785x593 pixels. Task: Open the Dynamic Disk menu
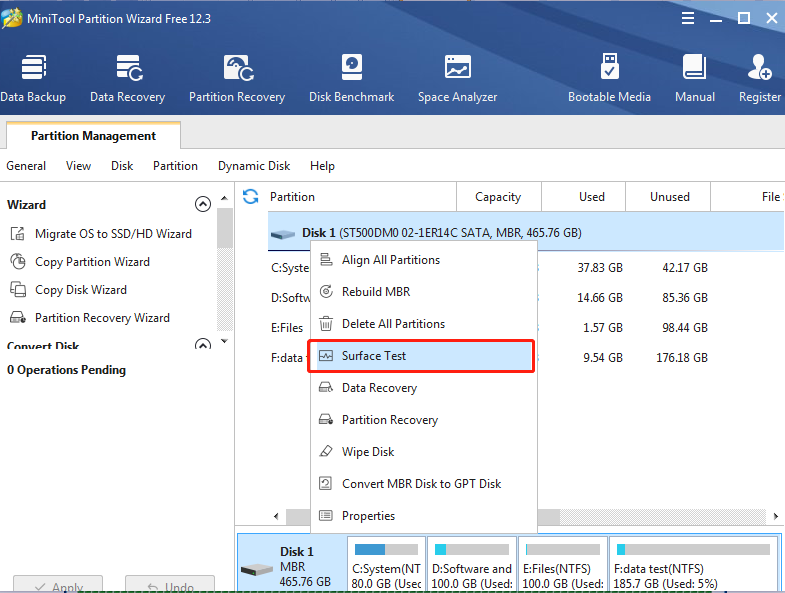254,166
